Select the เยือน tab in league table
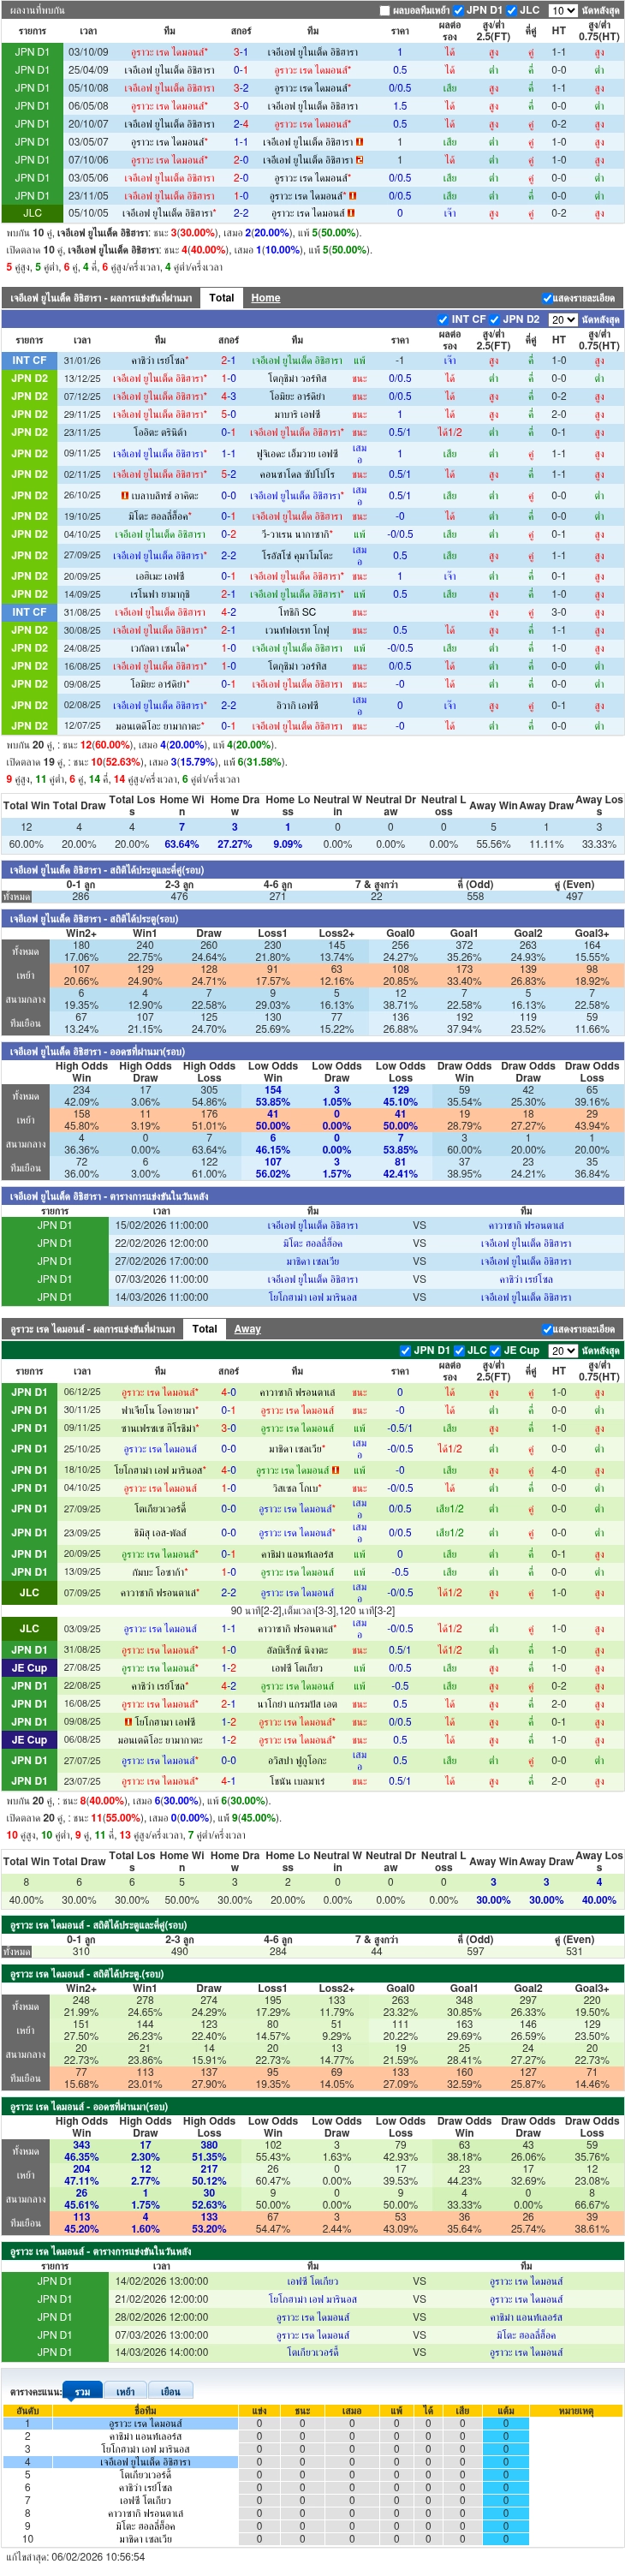Viewport: 625px width, 2576px height. point(170,2391)
